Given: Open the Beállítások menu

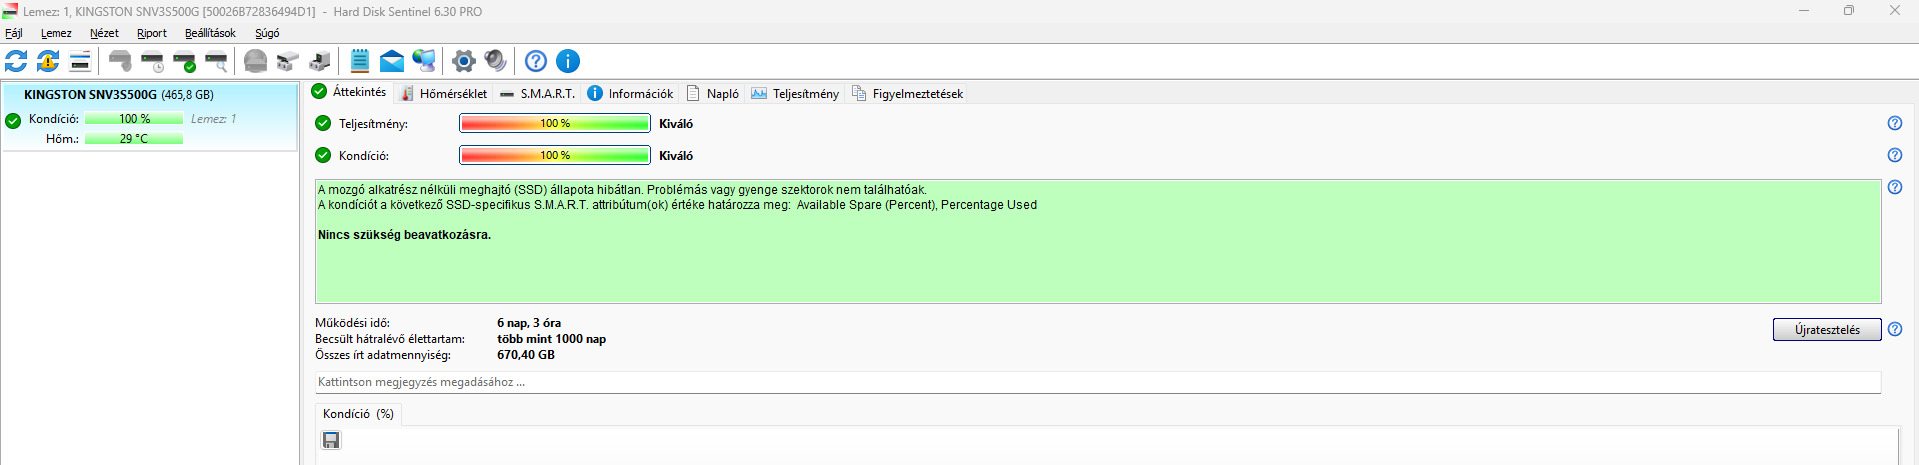Looking at the screenshot, I should pyautogui.click(x=210, y=33).
